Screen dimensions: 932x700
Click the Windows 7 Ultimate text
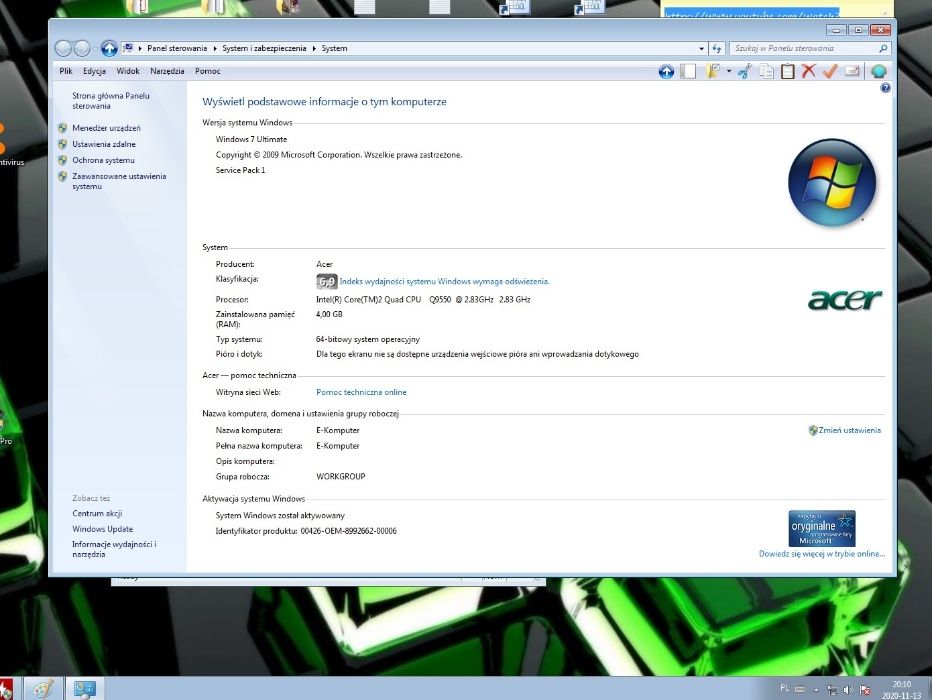[251, 139]
